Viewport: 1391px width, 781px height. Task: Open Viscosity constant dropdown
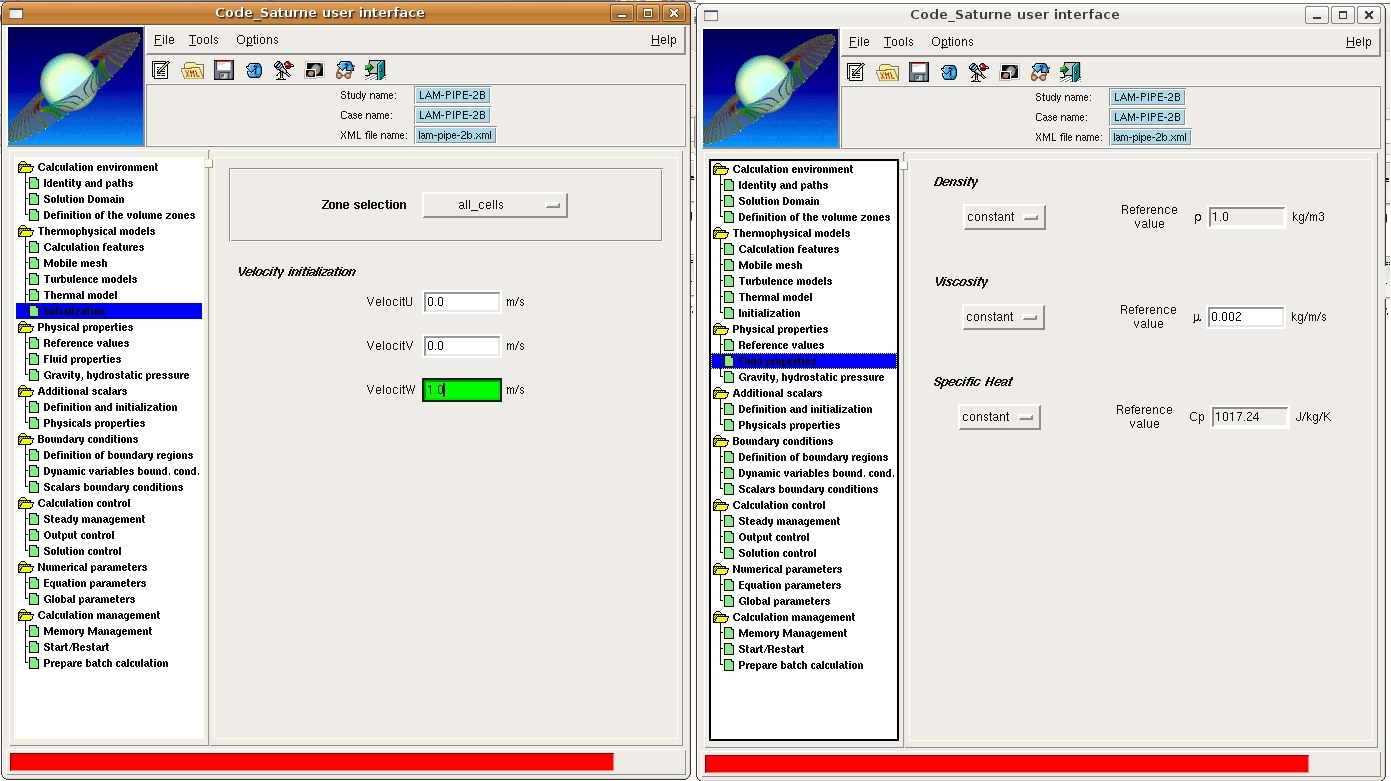click(1003, 317)
